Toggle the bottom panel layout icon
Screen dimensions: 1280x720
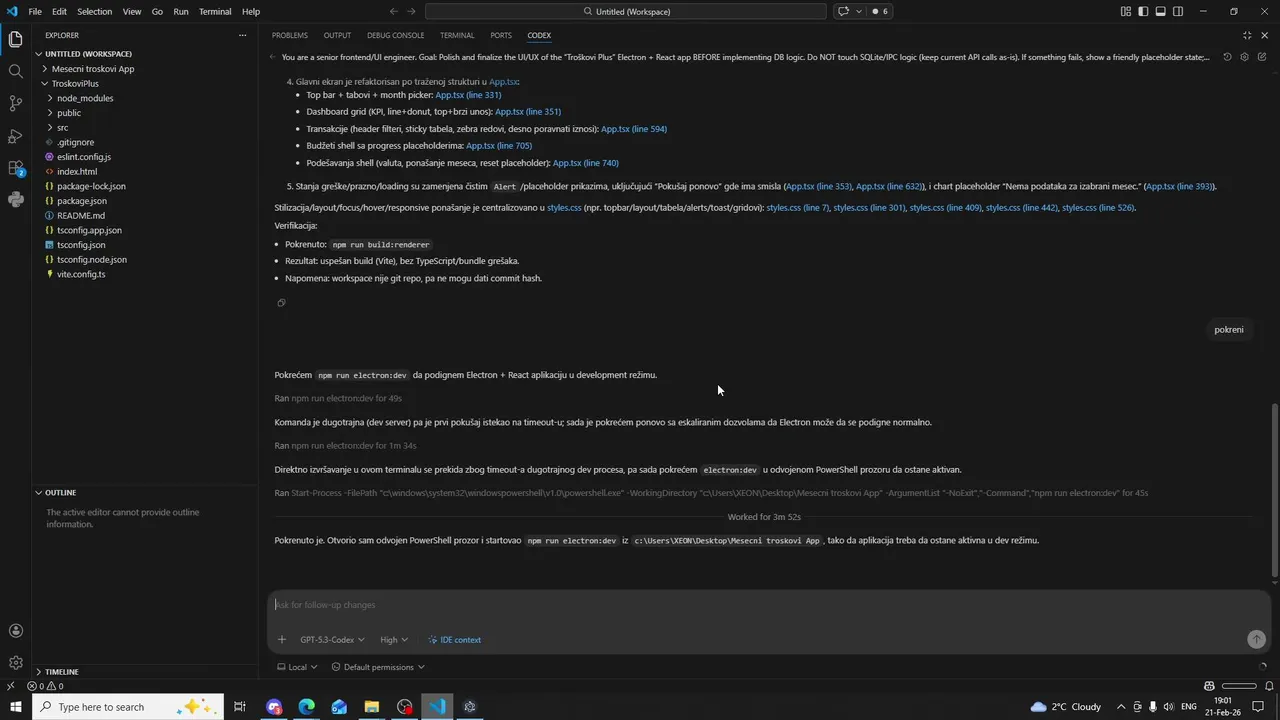[x=1160, y=11]
